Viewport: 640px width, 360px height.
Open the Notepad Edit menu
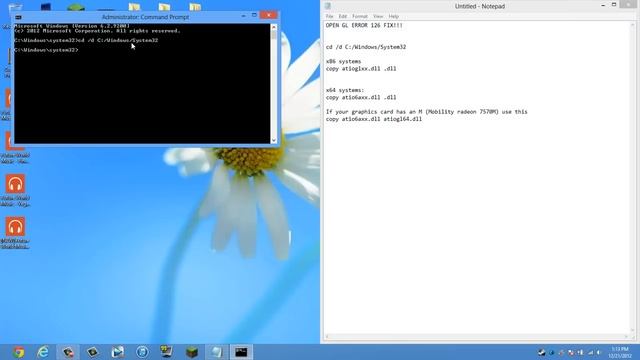(x=342, y=16)
